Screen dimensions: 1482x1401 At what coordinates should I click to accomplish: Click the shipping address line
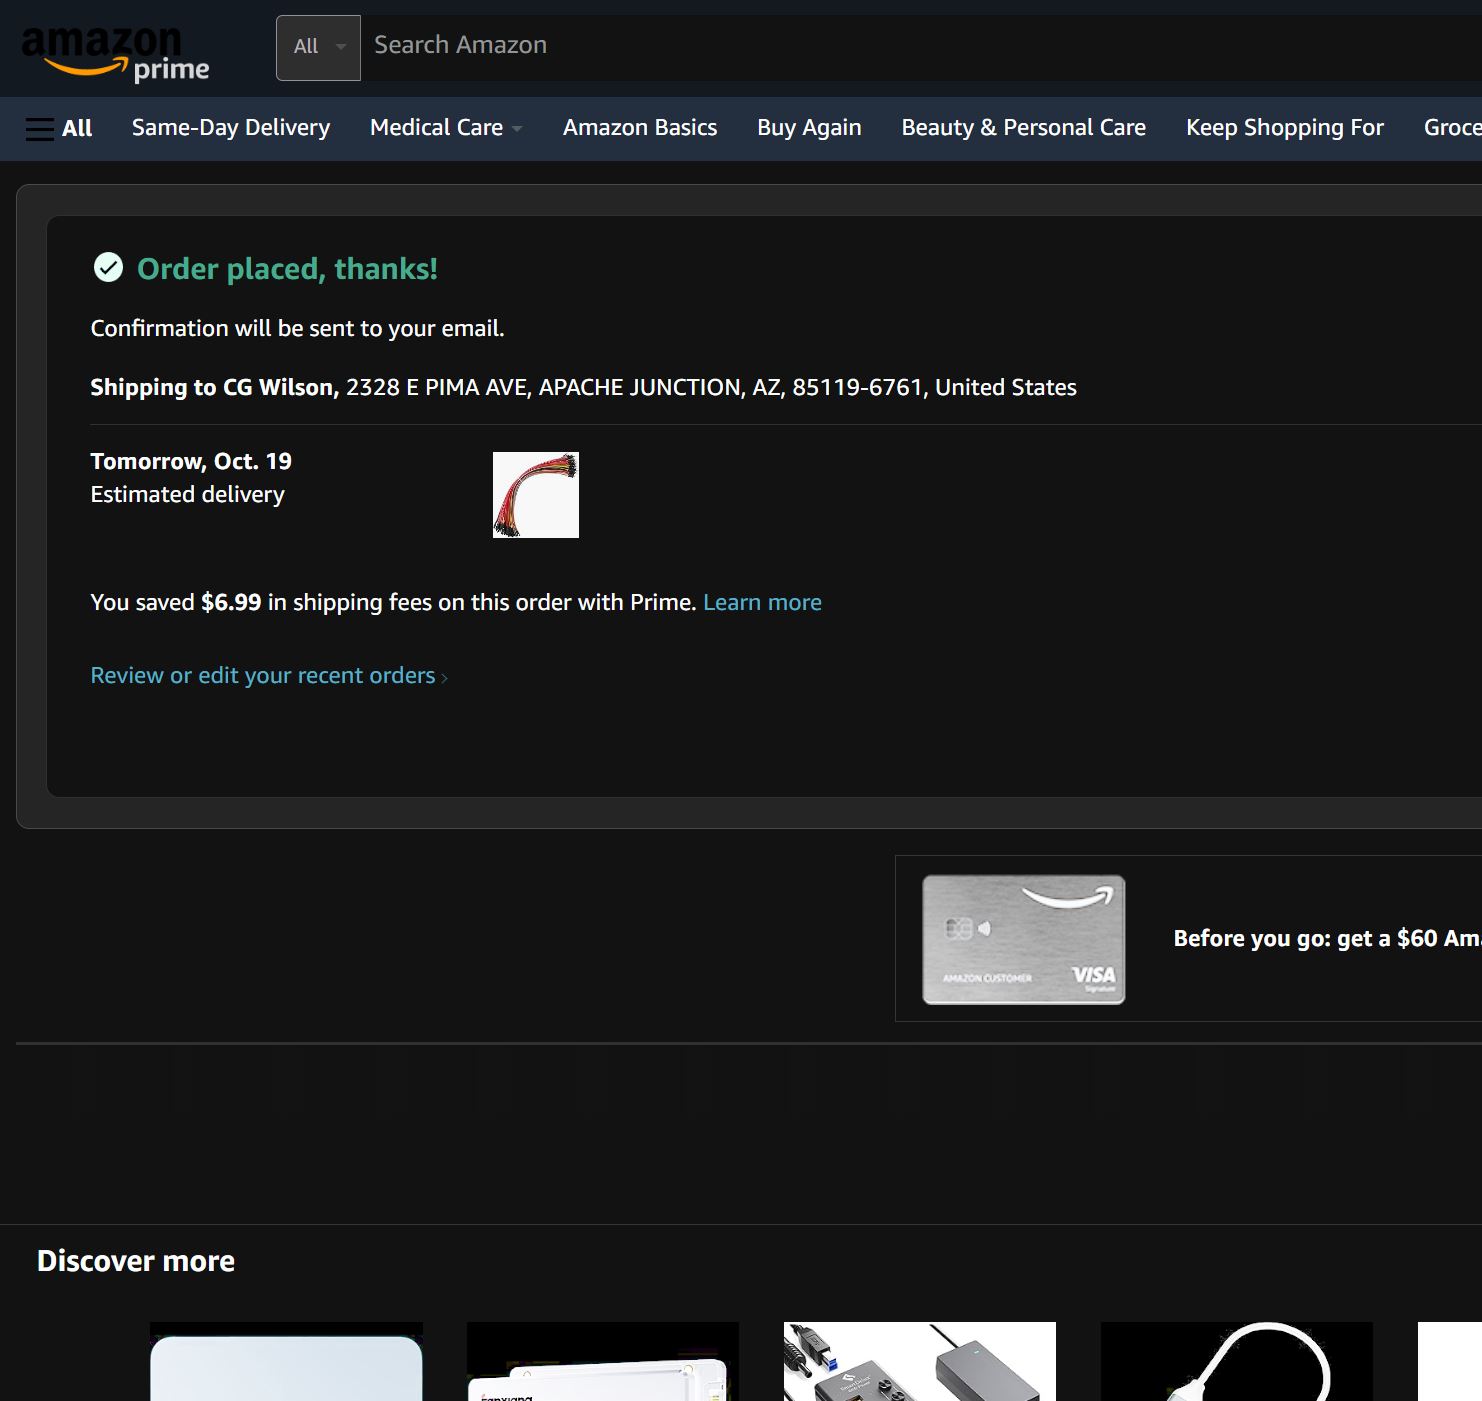pyautogui.click(x=583, y=387)
